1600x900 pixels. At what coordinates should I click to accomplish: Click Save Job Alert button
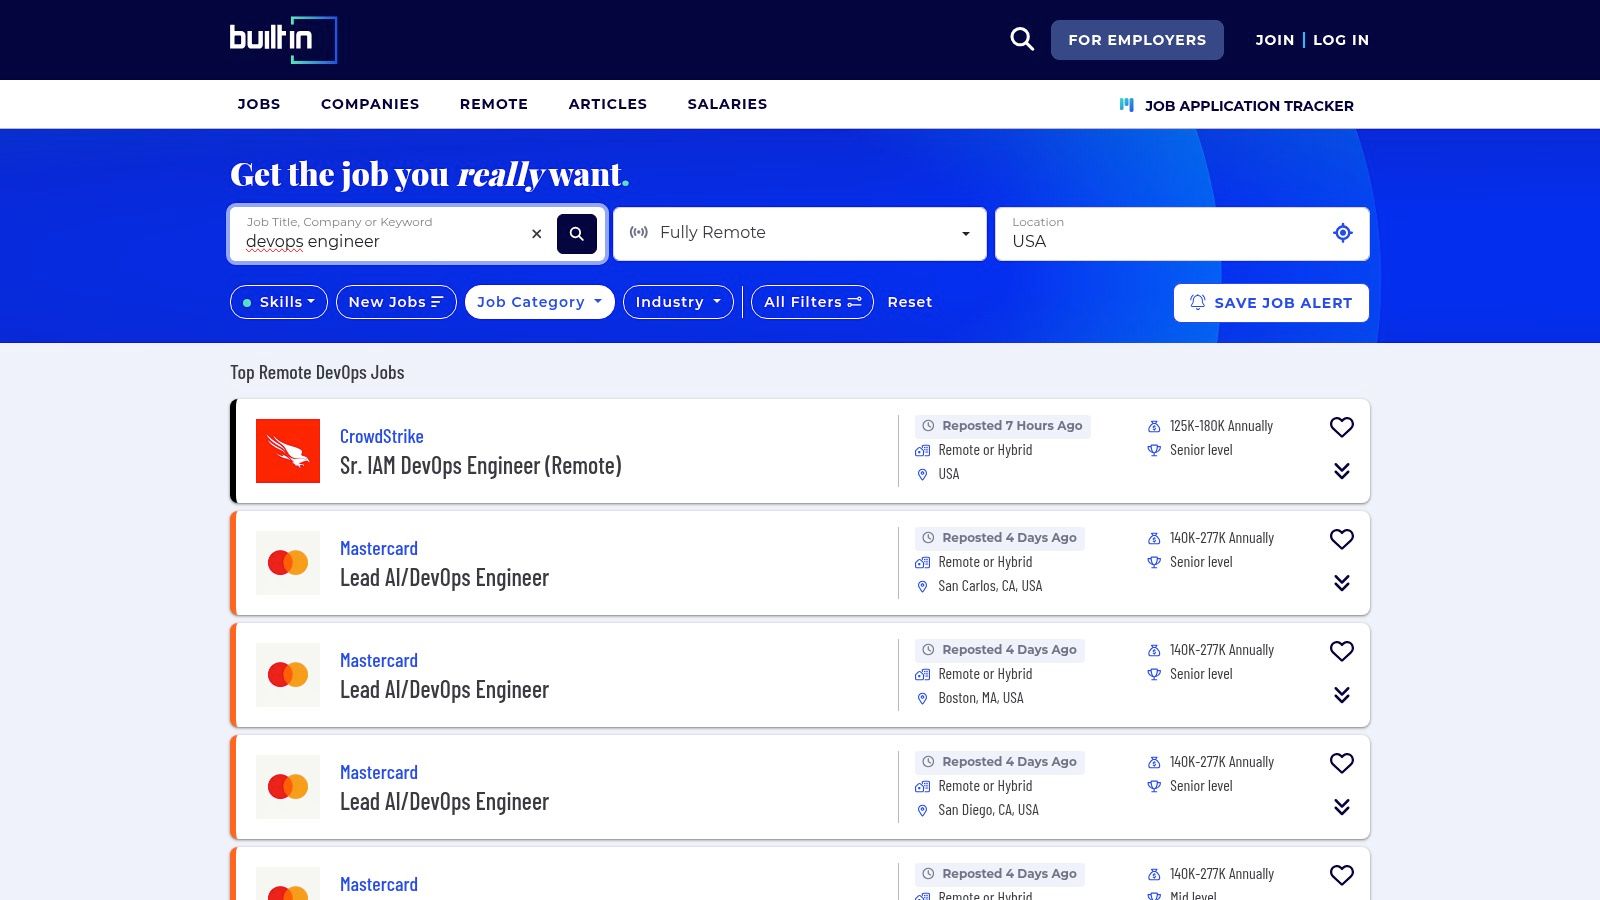click(1271, 303)
